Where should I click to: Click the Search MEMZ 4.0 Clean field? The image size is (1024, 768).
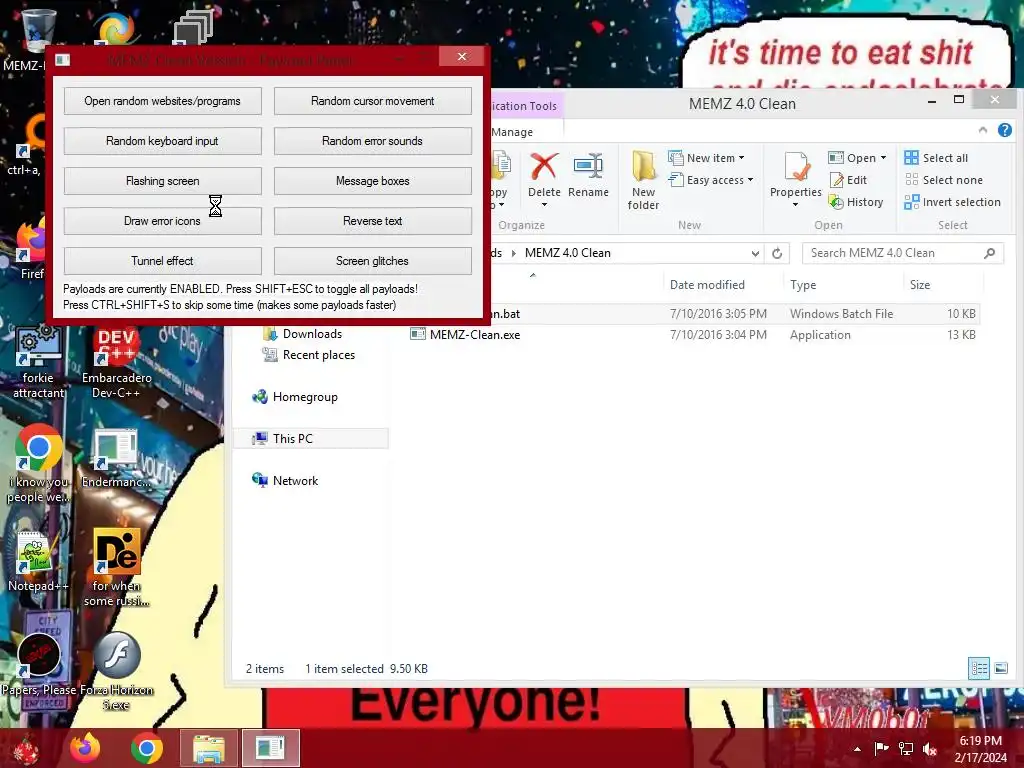tap(903, 253)
